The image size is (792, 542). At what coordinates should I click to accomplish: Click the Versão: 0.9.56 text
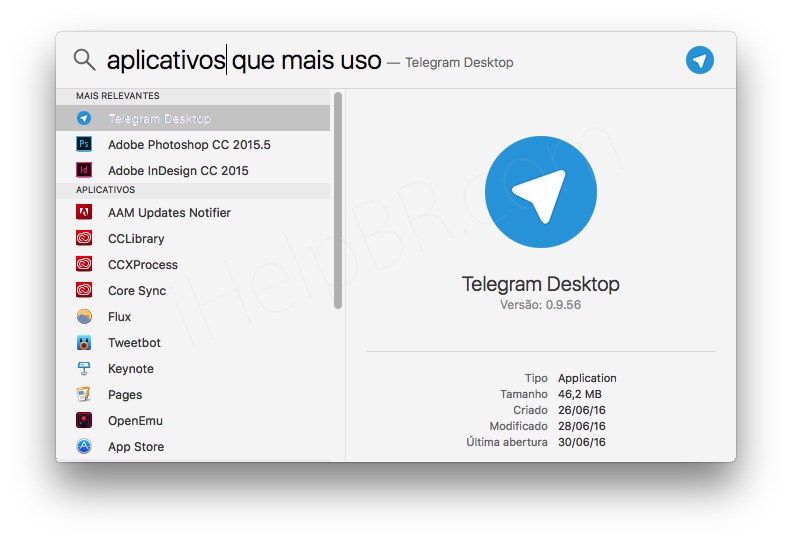pyautogui.click(x=540, y=305)
